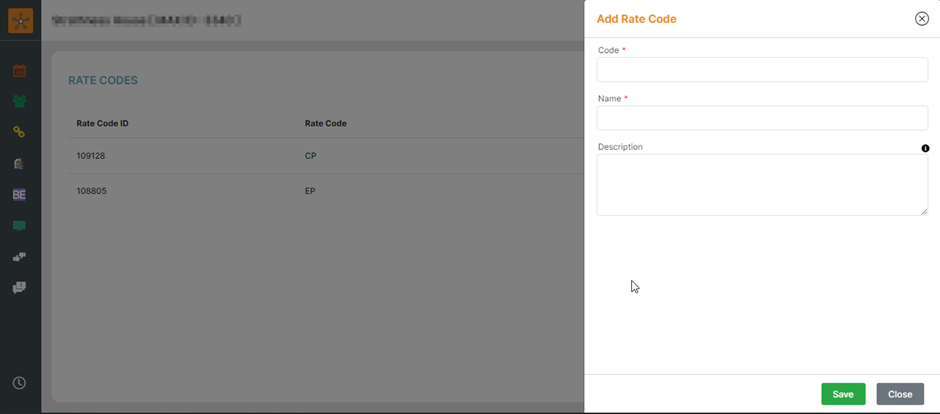Click the orange app logo in sidebar
This screenshot has width=940, height=414.
[x=20, y=20]
